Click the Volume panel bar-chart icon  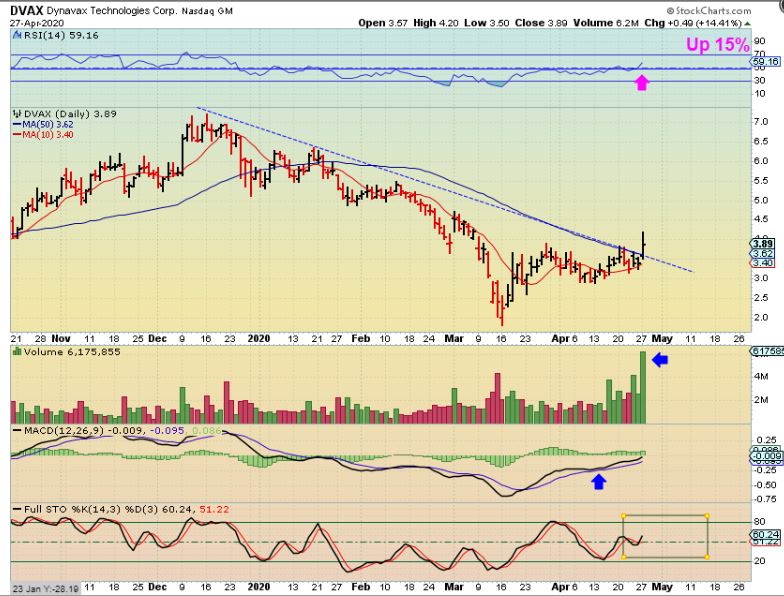coord(17,352)
